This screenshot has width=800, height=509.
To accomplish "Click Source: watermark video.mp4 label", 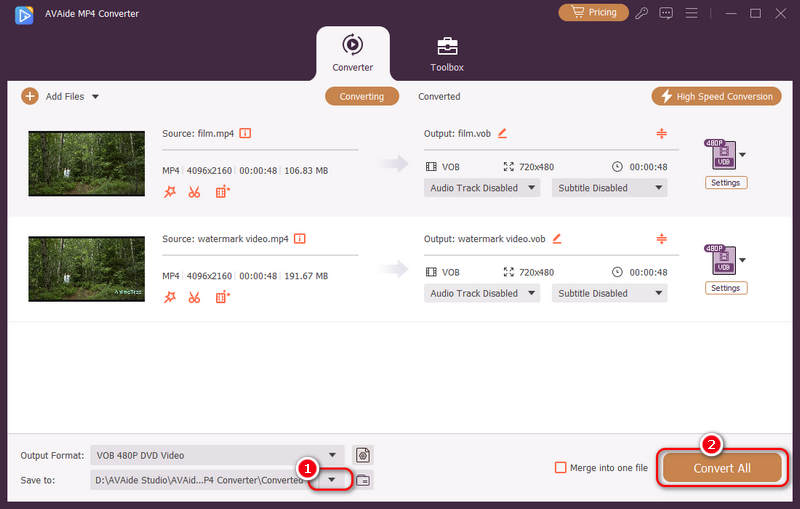I will click(x=225, y=239).
